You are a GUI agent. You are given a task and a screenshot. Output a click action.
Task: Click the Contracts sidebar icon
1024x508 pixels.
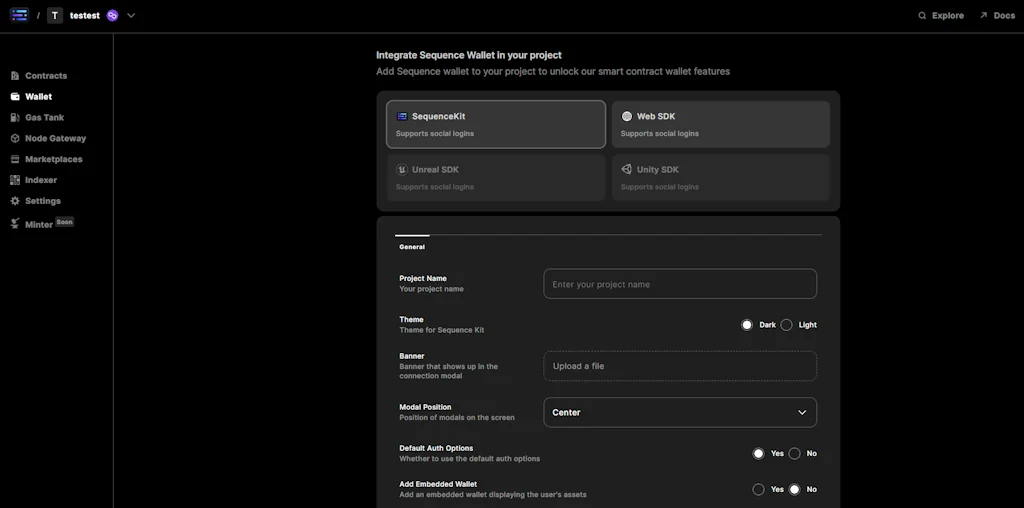pyautogui.click(x=15, y=76)
